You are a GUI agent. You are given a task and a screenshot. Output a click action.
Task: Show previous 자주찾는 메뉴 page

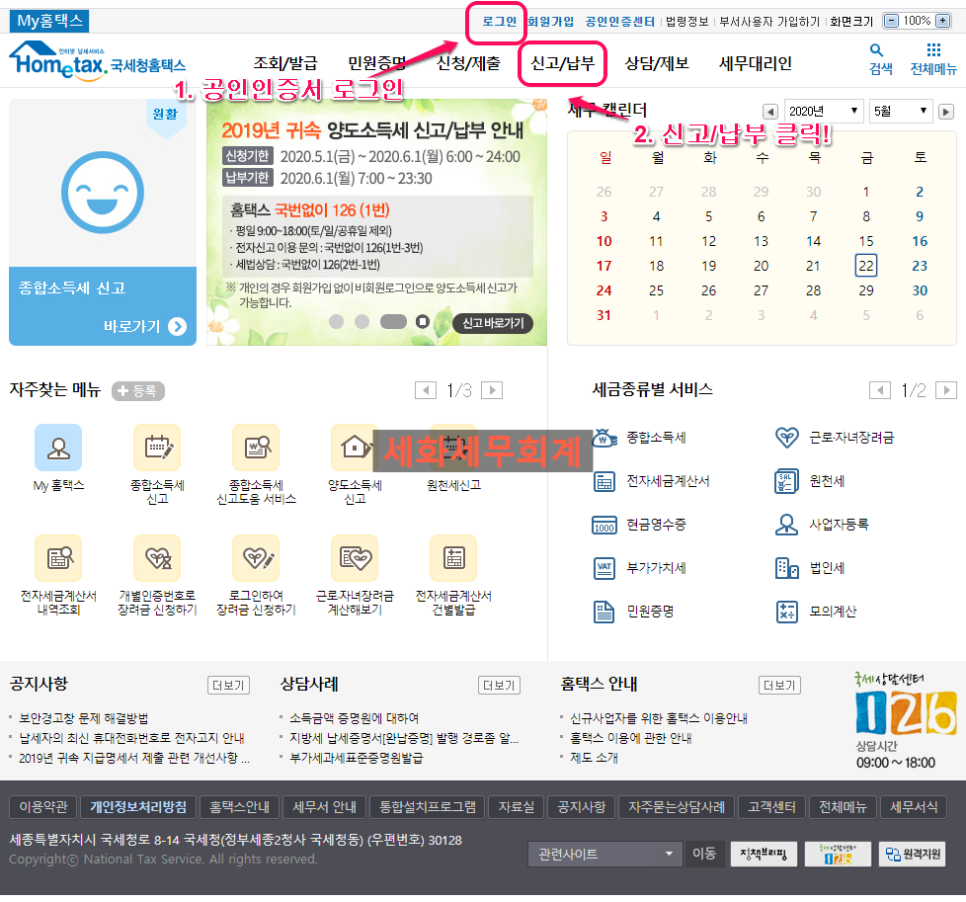[426, 390]
